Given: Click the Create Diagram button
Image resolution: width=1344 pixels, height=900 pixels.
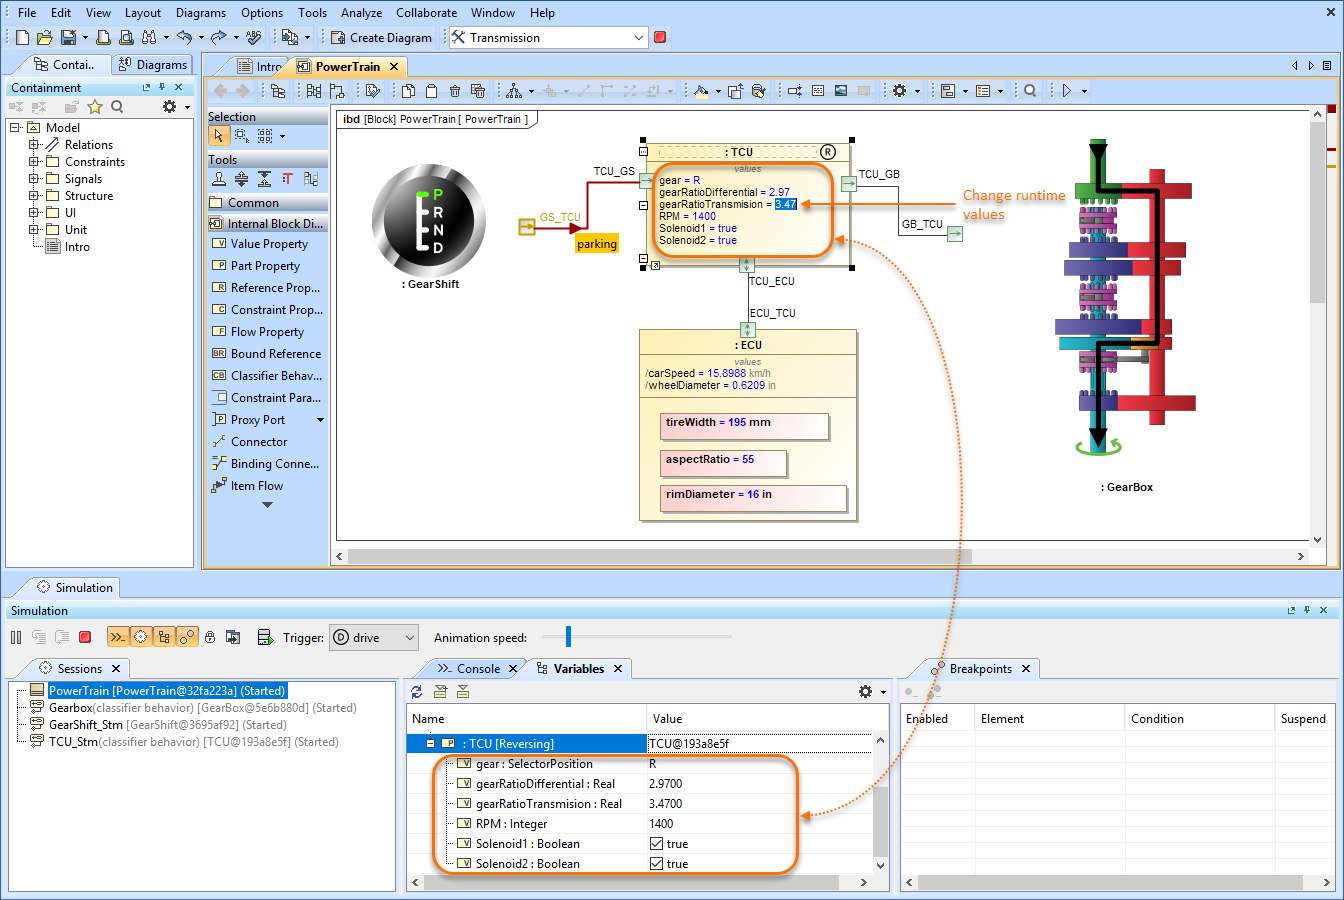Looking at the screenshot, I should (382, 38).
